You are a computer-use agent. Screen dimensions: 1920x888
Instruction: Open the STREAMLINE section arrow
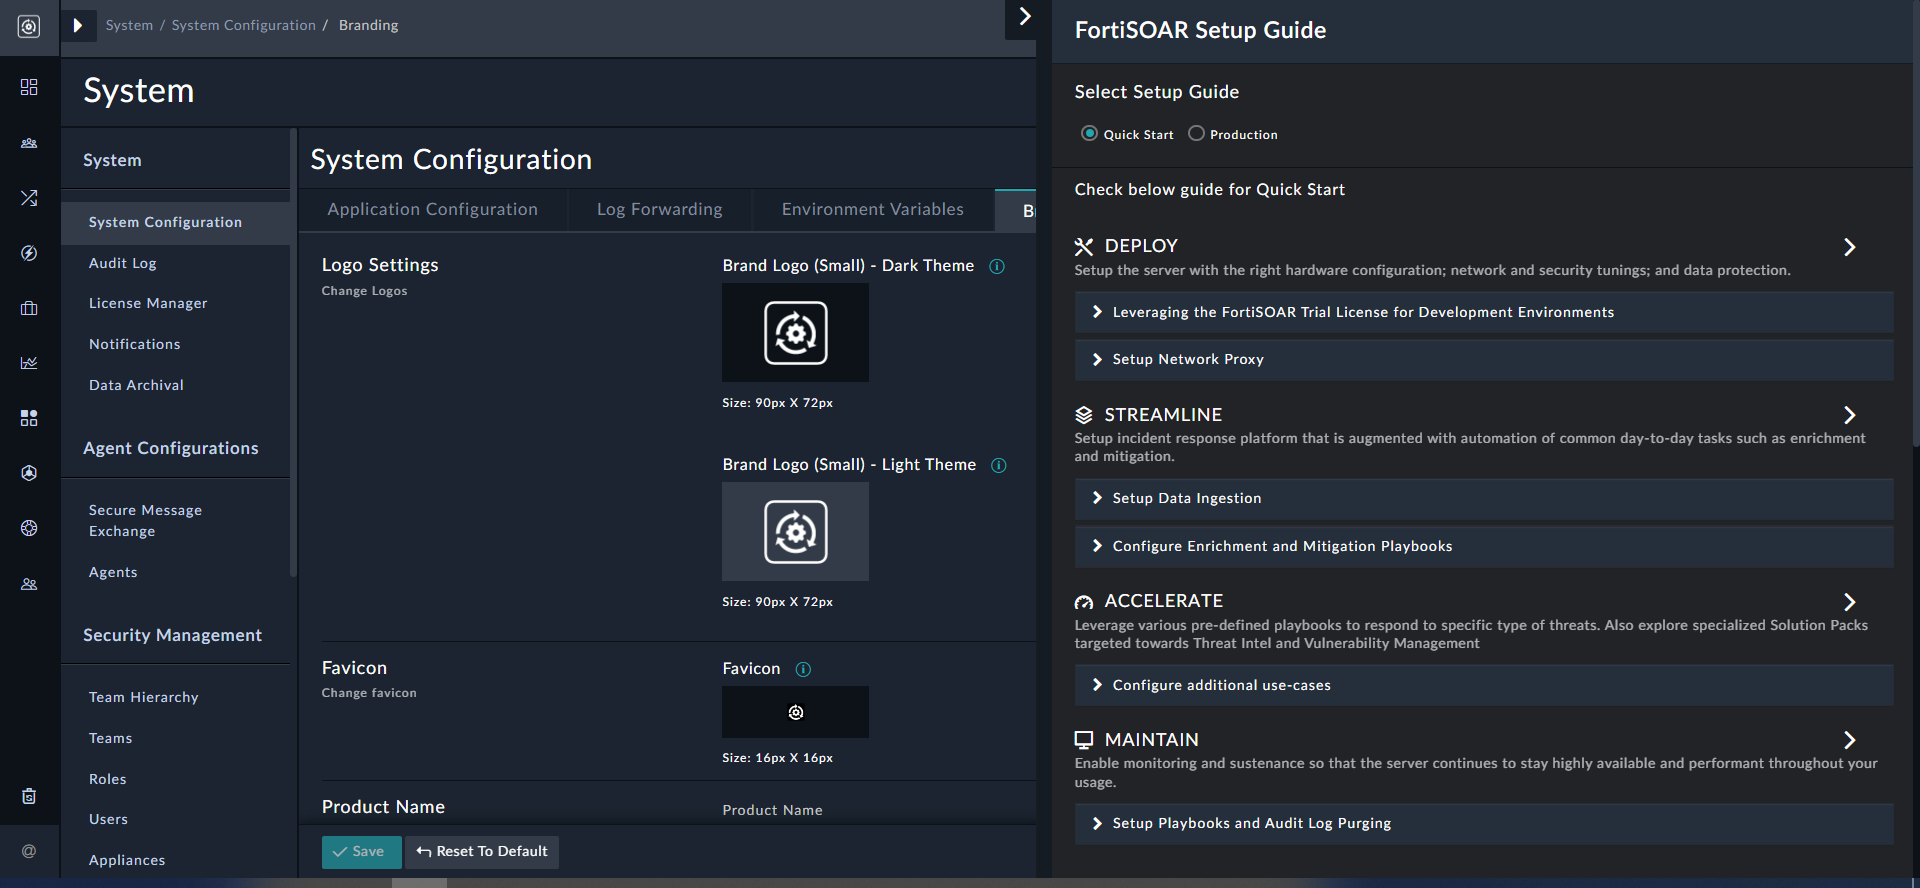[x=1850, y=415]
